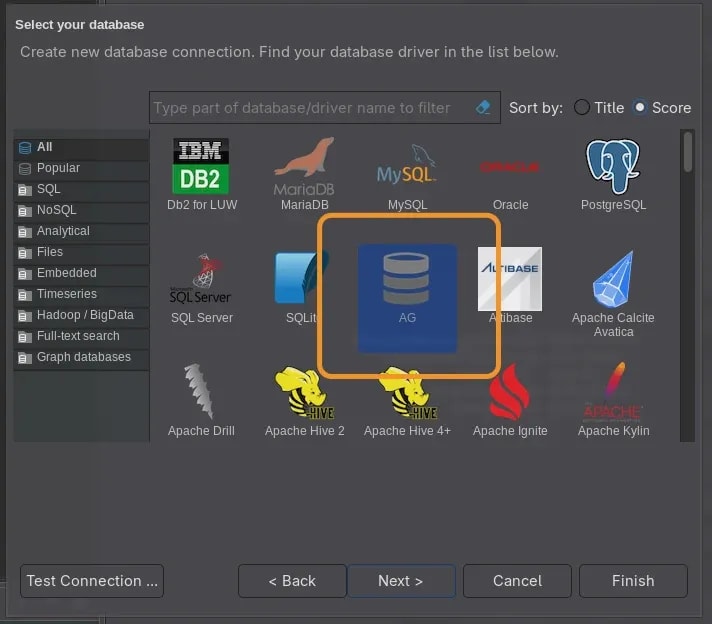This screenshot has height=624, width=712.
Task: Select the MySQL driver icon
Action: pyautogui.click(x=407, y=164)
